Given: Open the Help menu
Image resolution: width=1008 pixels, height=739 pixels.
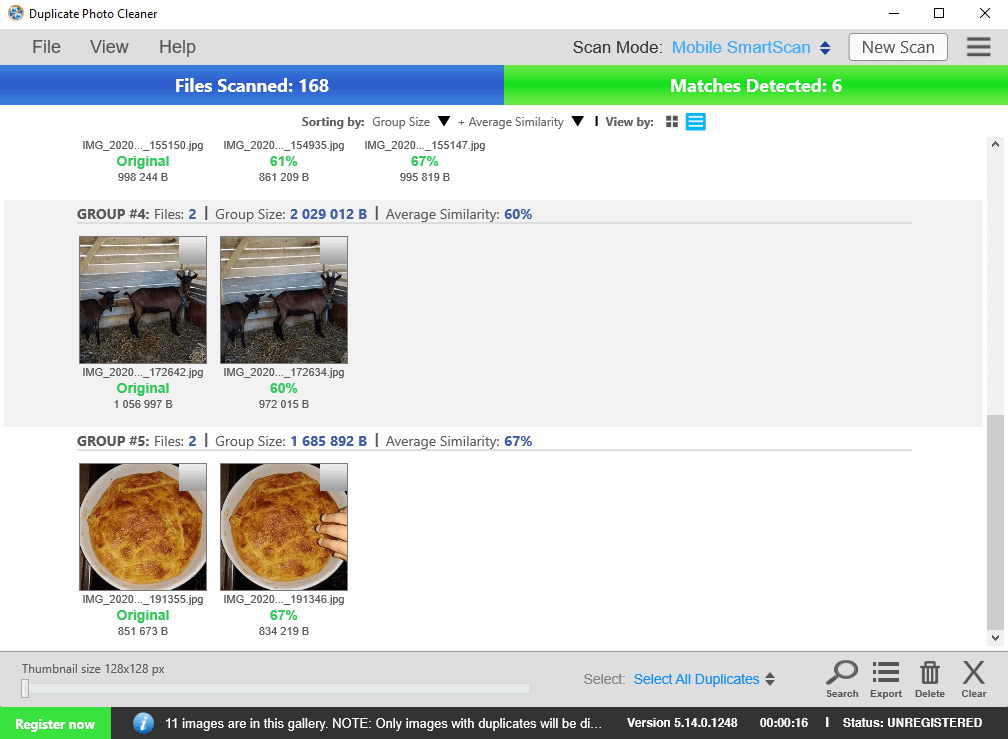Looking at the screenshot, I should point(177,47).
